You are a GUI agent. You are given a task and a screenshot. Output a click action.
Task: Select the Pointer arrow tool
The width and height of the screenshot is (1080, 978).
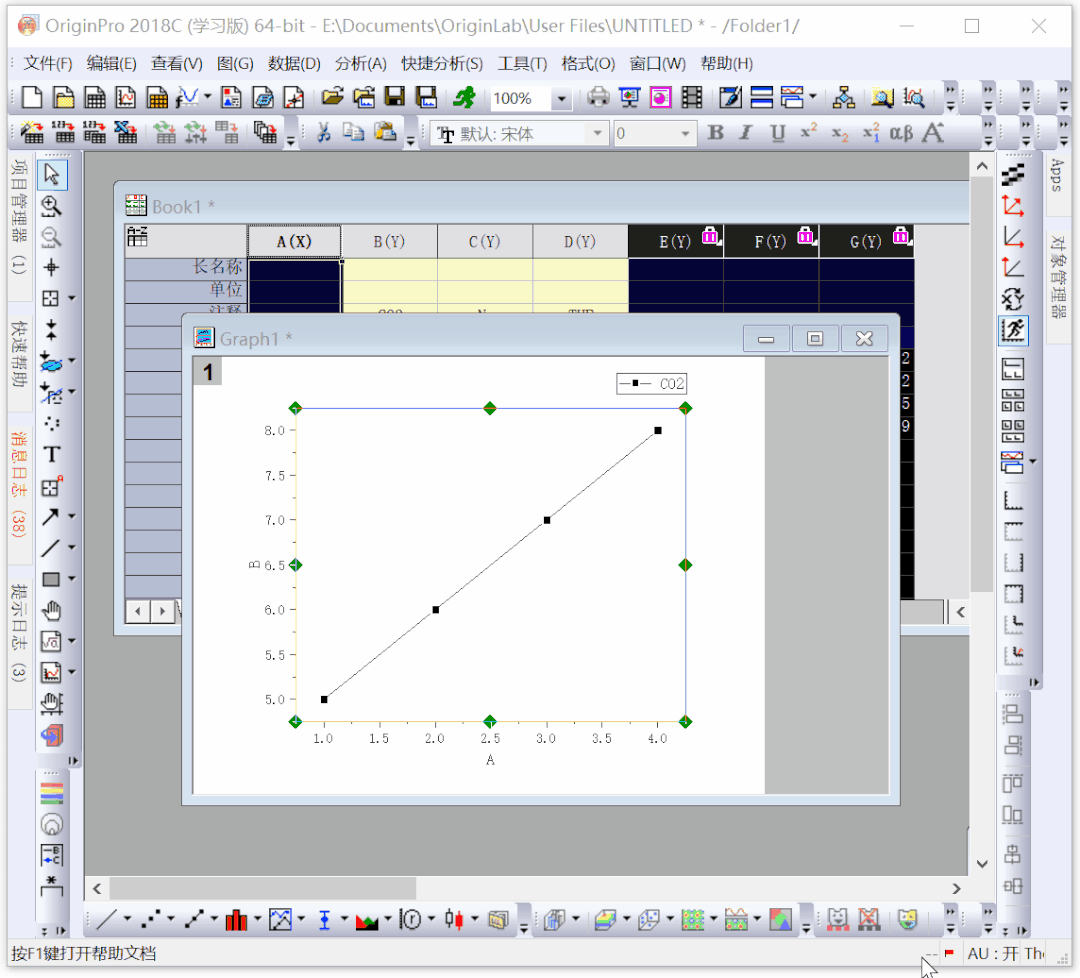[52, 175]
